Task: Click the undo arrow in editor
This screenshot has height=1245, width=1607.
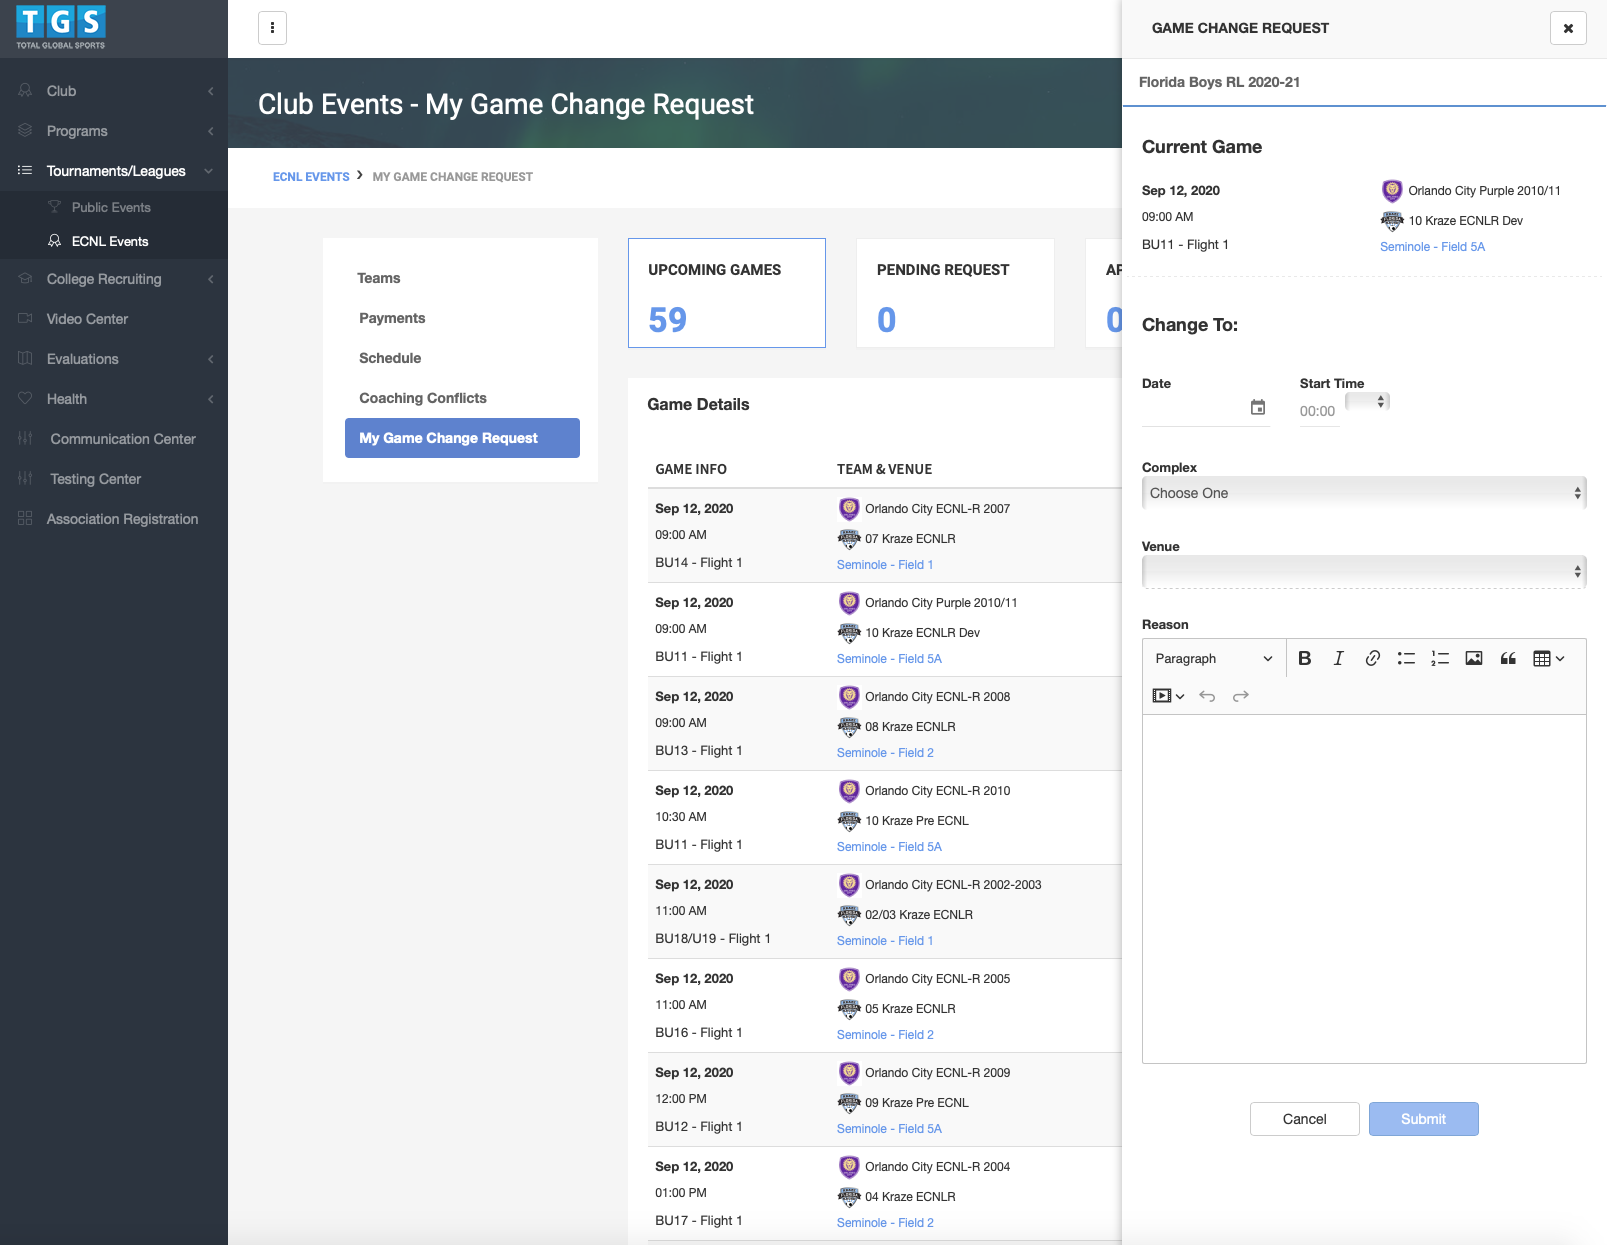Action: click(1207, 696)
